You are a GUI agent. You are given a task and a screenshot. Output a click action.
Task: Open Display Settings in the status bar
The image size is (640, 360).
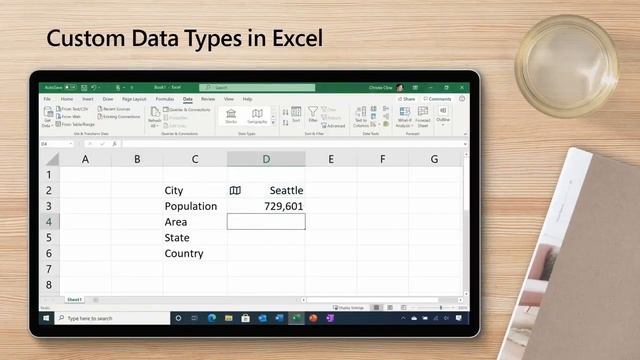pyautogui.click(x=348, y=308)
